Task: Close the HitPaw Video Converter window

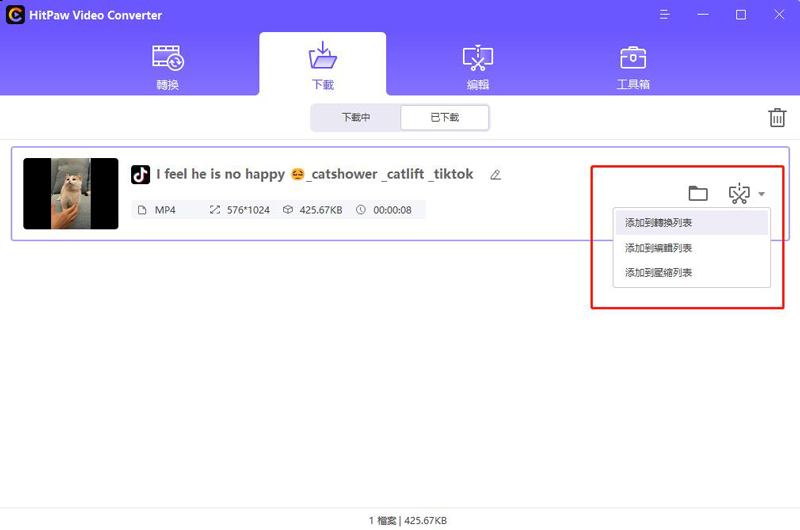Action: coord(779,15)
